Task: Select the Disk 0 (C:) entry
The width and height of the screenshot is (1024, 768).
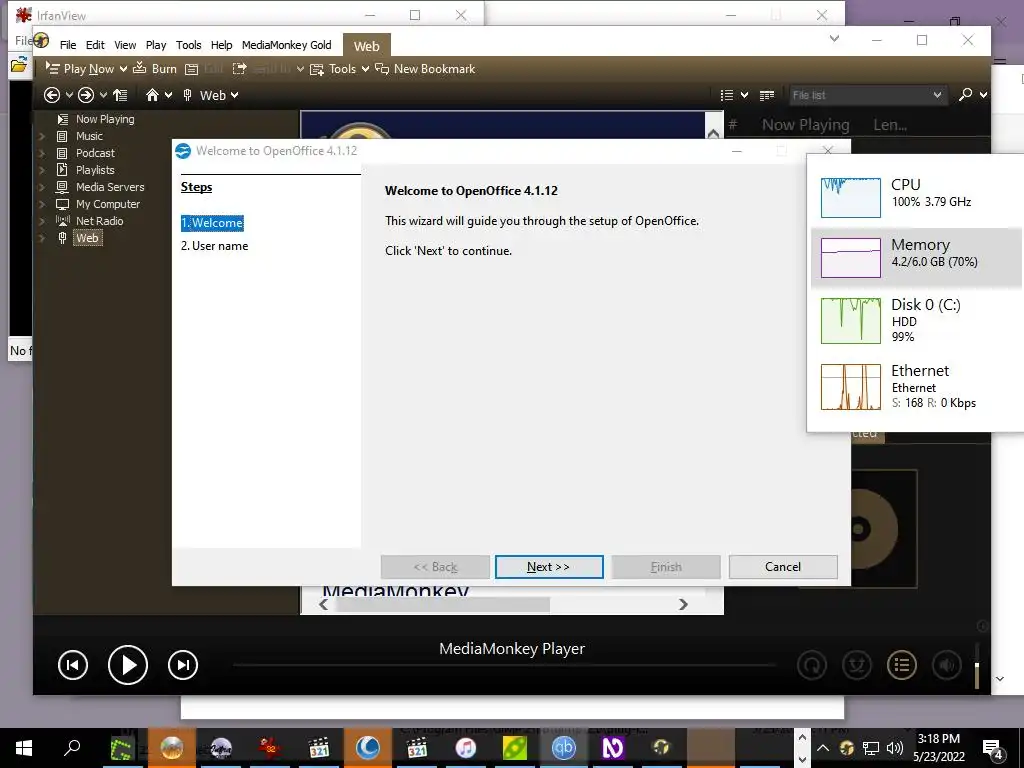Action: tap(917, 320)
